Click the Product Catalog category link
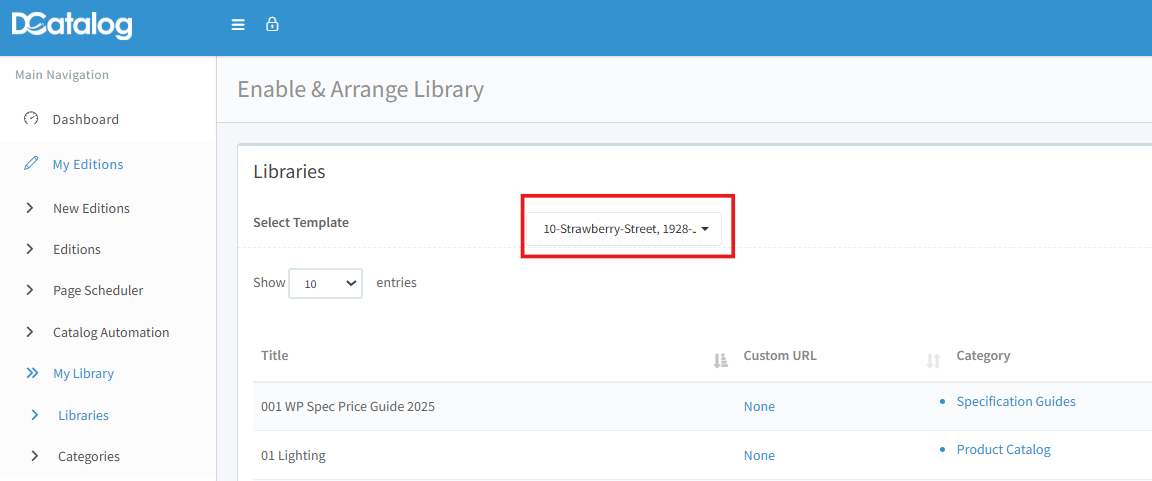Image resolution: width=1152 pixels, height=481 pixels. (1003, 449)
